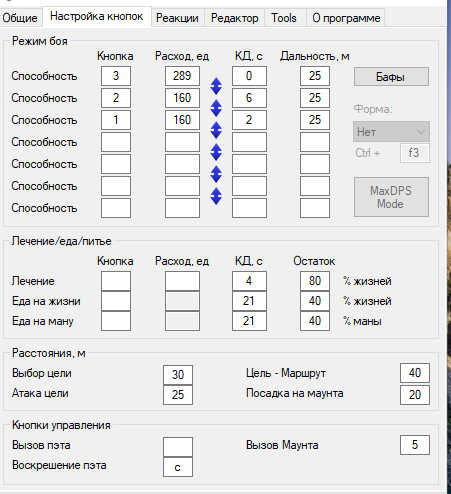Click swap arrows between ability rows 6 and 7

pos(216,196)
